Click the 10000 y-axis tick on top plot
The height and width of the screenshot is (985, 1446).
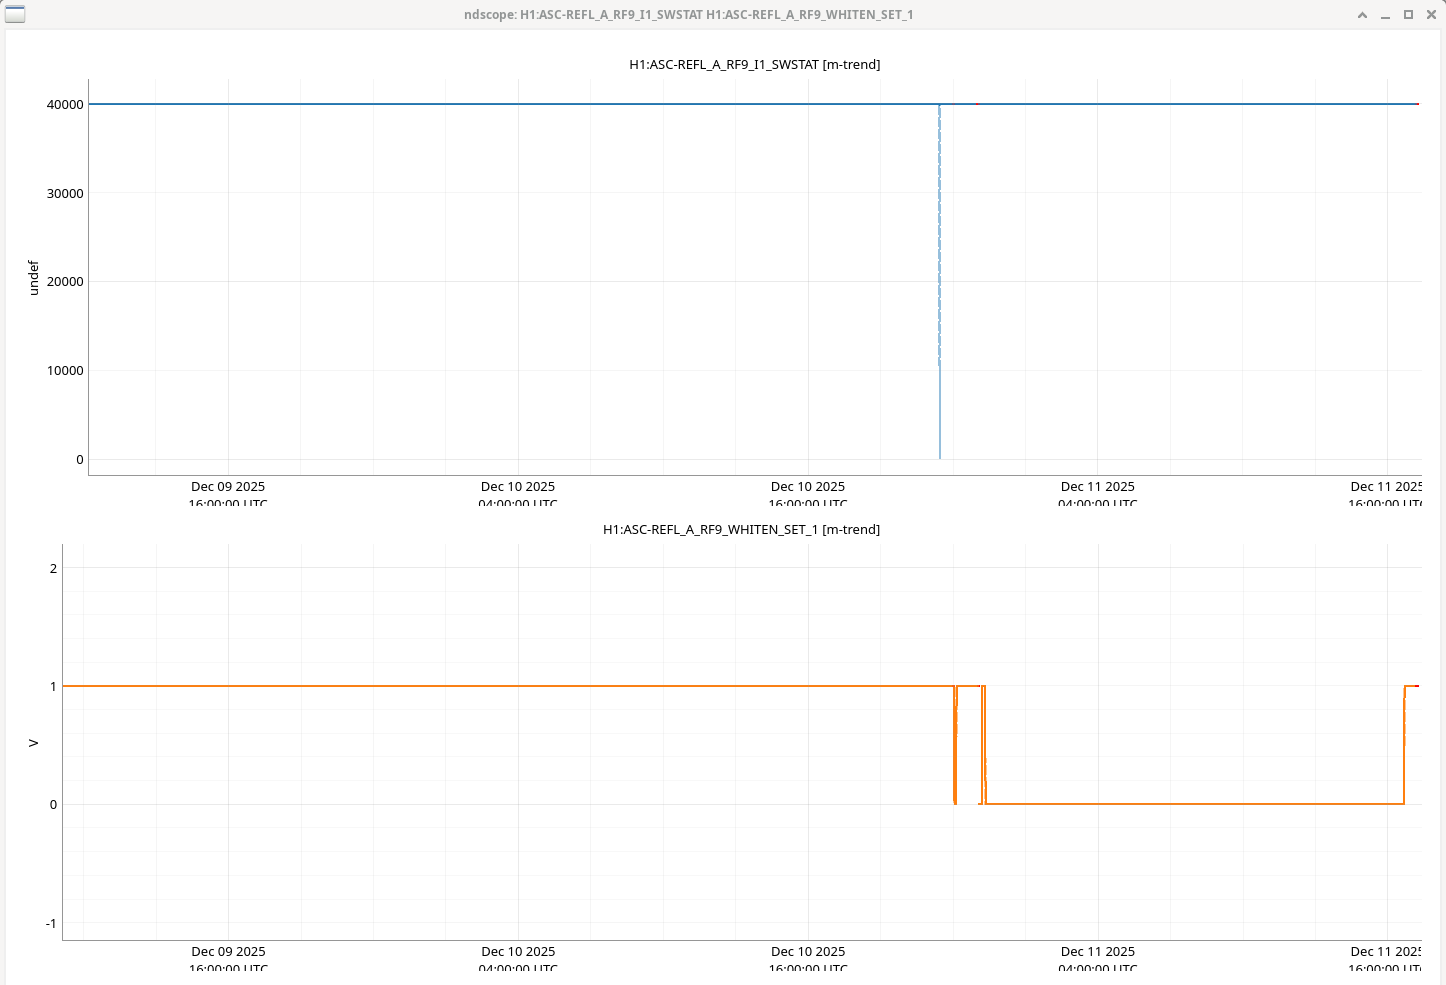(65, 371)
